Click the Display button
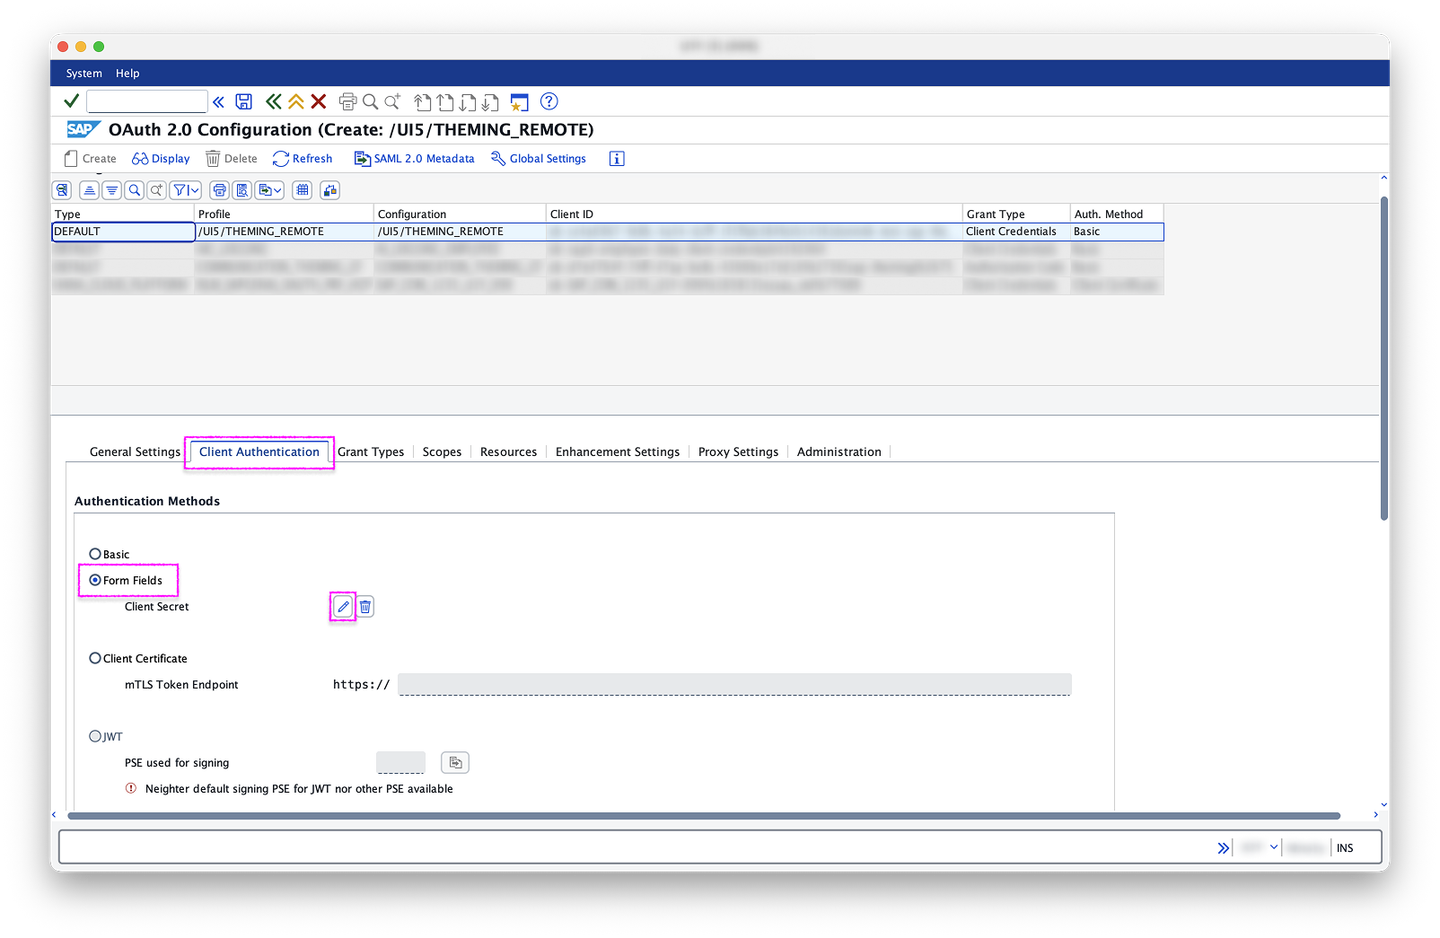Viewport: 1440px width, 938px height. pyautogui.click(x=161, y=158)
